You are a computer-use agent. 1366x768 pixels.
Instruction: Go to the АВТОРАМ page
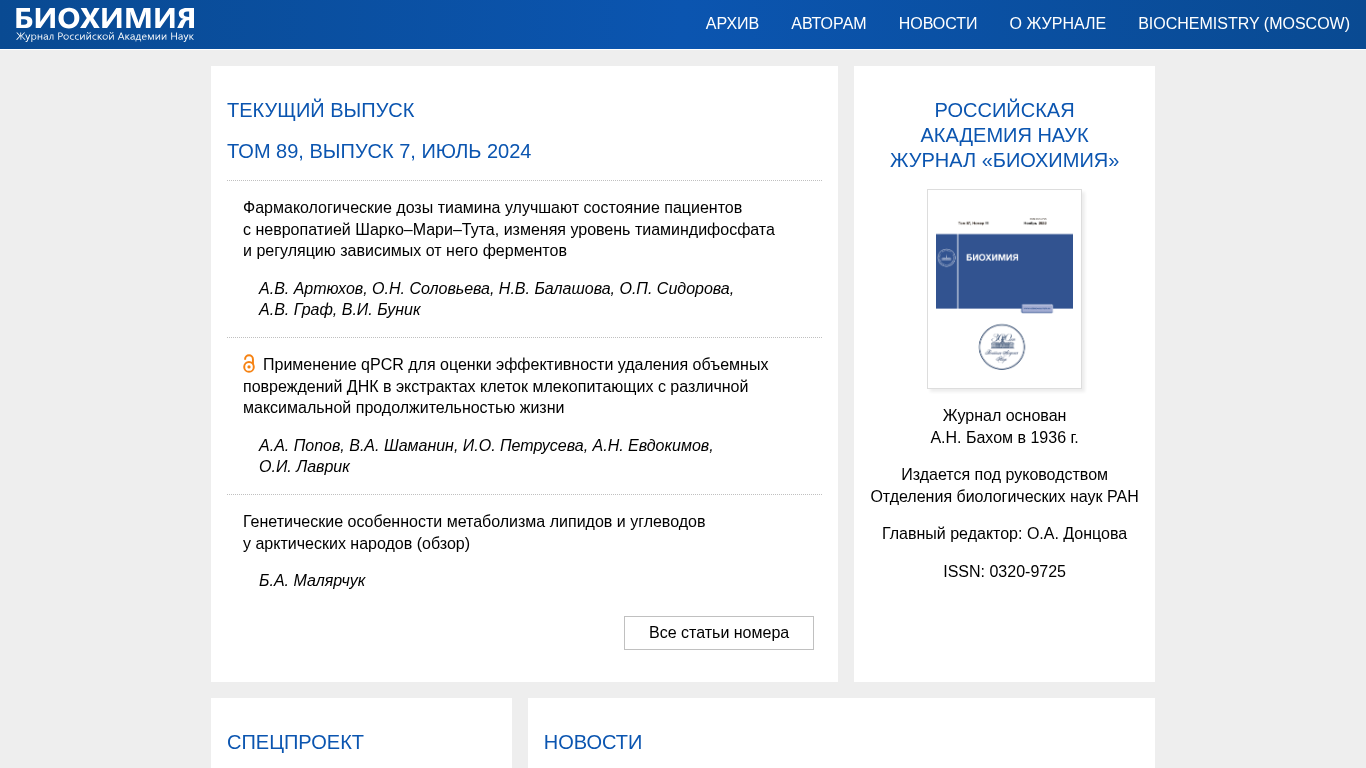(828, 24)
